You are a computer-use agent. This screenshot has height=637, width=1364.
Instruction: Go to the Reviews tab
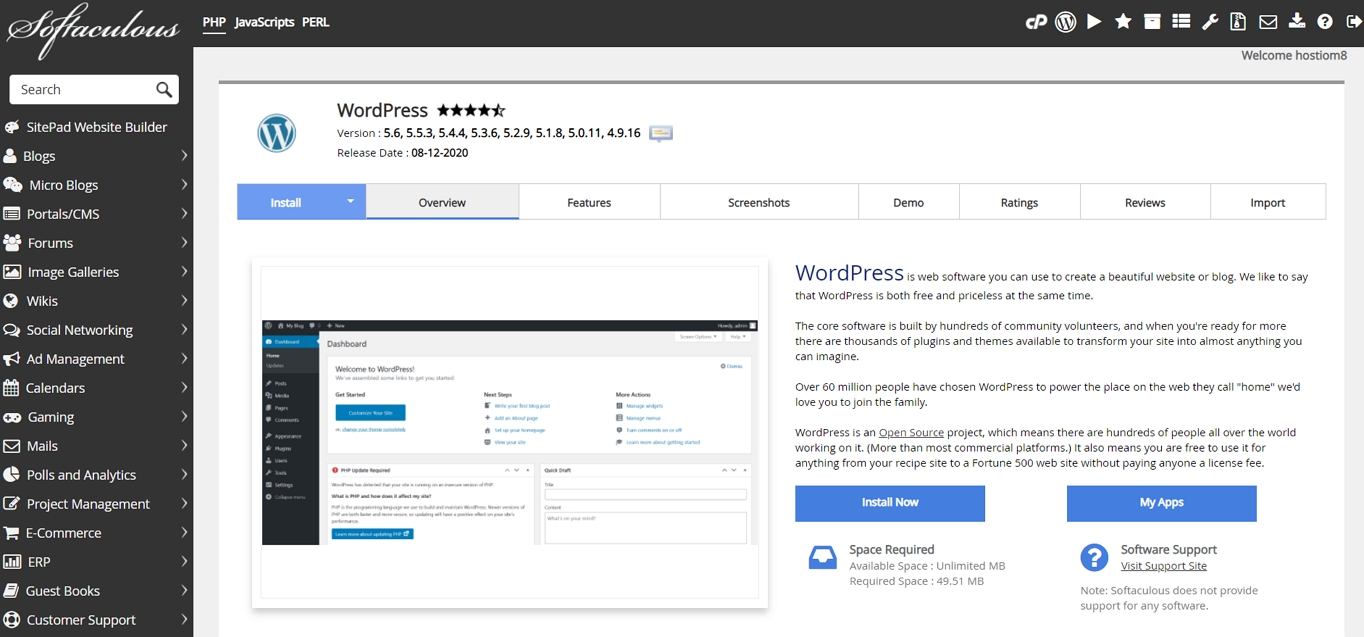pos(1145,202)
